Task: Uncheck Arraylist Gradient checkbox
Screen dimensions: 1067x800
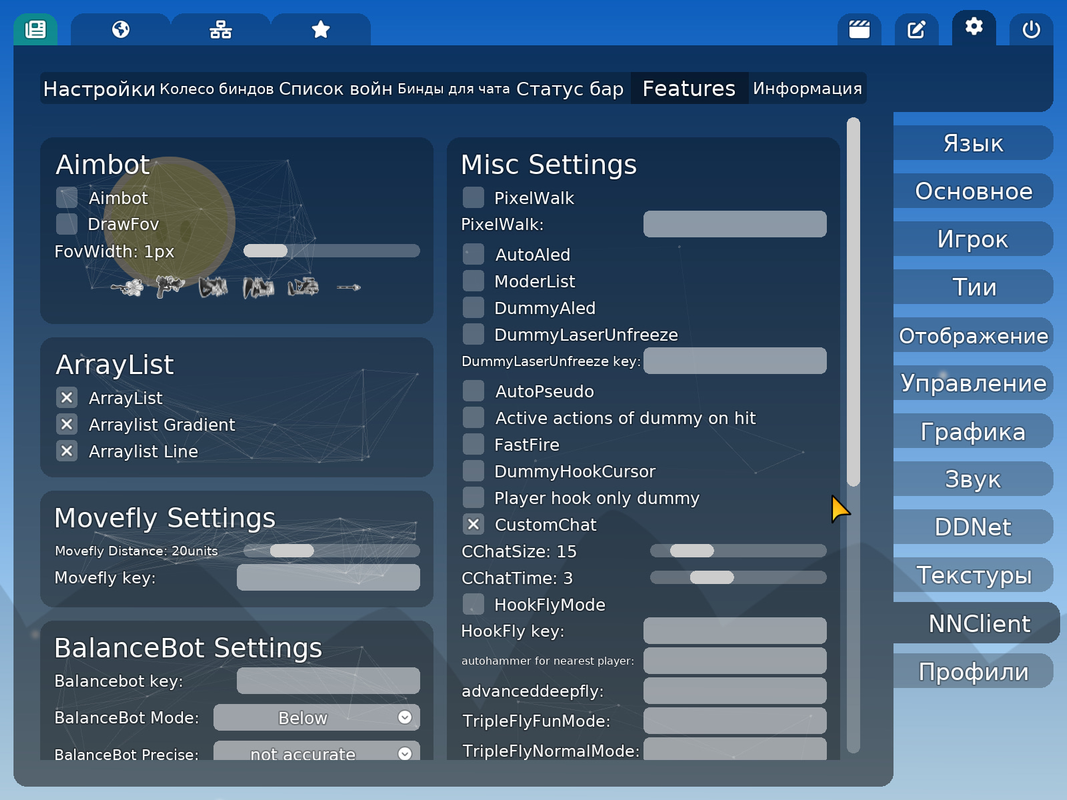Action: click(x=67, y=424)
